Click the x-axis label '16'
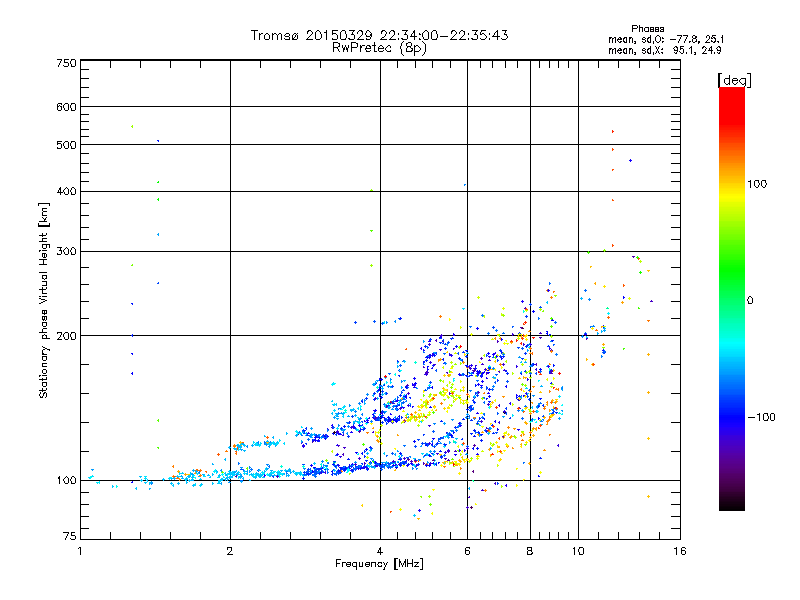The height and width of the screenshot is (600, 800). coord(680,551)
